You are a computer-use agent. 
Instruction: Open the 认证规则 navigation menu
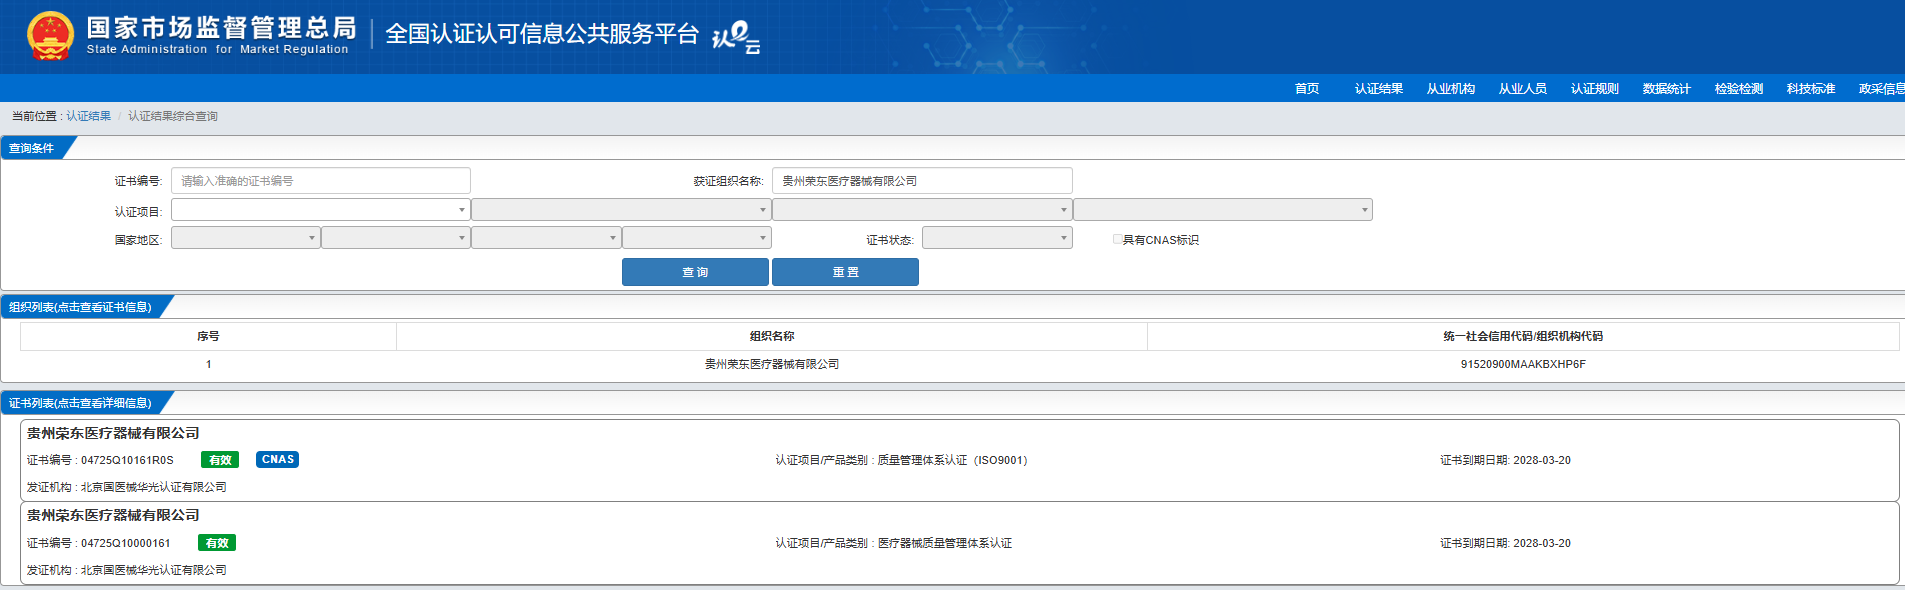coord(1595,89)
